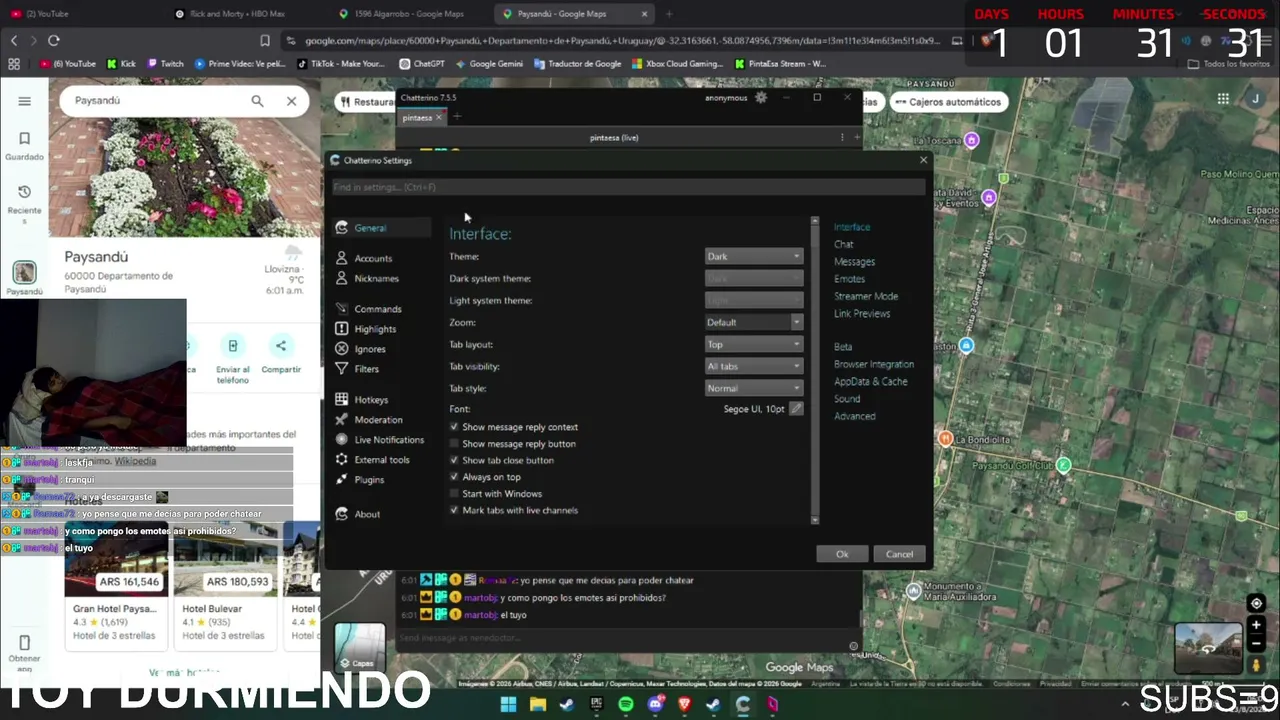1280x720 pixels.
Task: Open the Tab layout dropdown
Action: (x=754, y=345)
